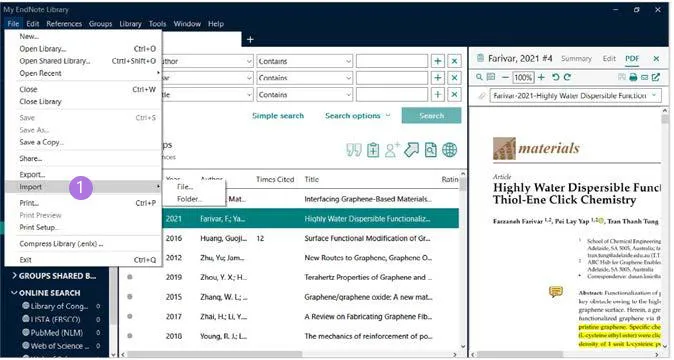Toggle read status dot for Zhai 2017

[x=129, y=316]
